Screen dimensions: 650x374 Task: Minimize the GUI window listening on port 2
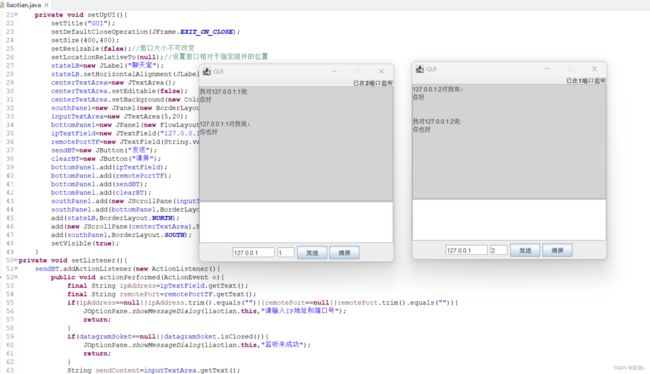[x=334, y=71]
